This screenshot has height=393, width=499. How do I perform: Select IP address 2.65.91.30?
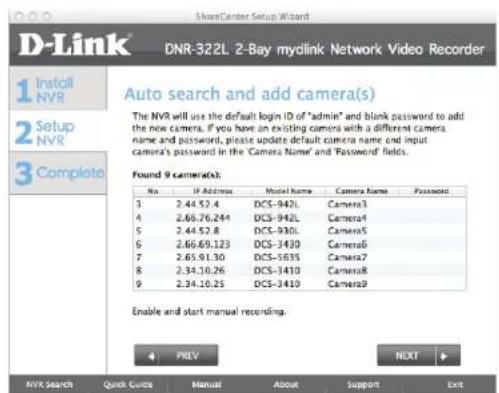pyautogui.click(x=200, y=257)
